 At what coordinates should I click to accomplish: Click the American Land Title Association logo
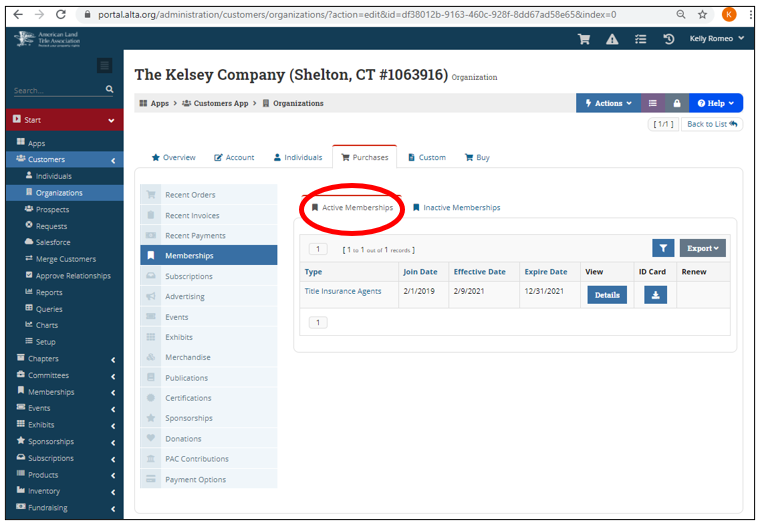point(48,39)
